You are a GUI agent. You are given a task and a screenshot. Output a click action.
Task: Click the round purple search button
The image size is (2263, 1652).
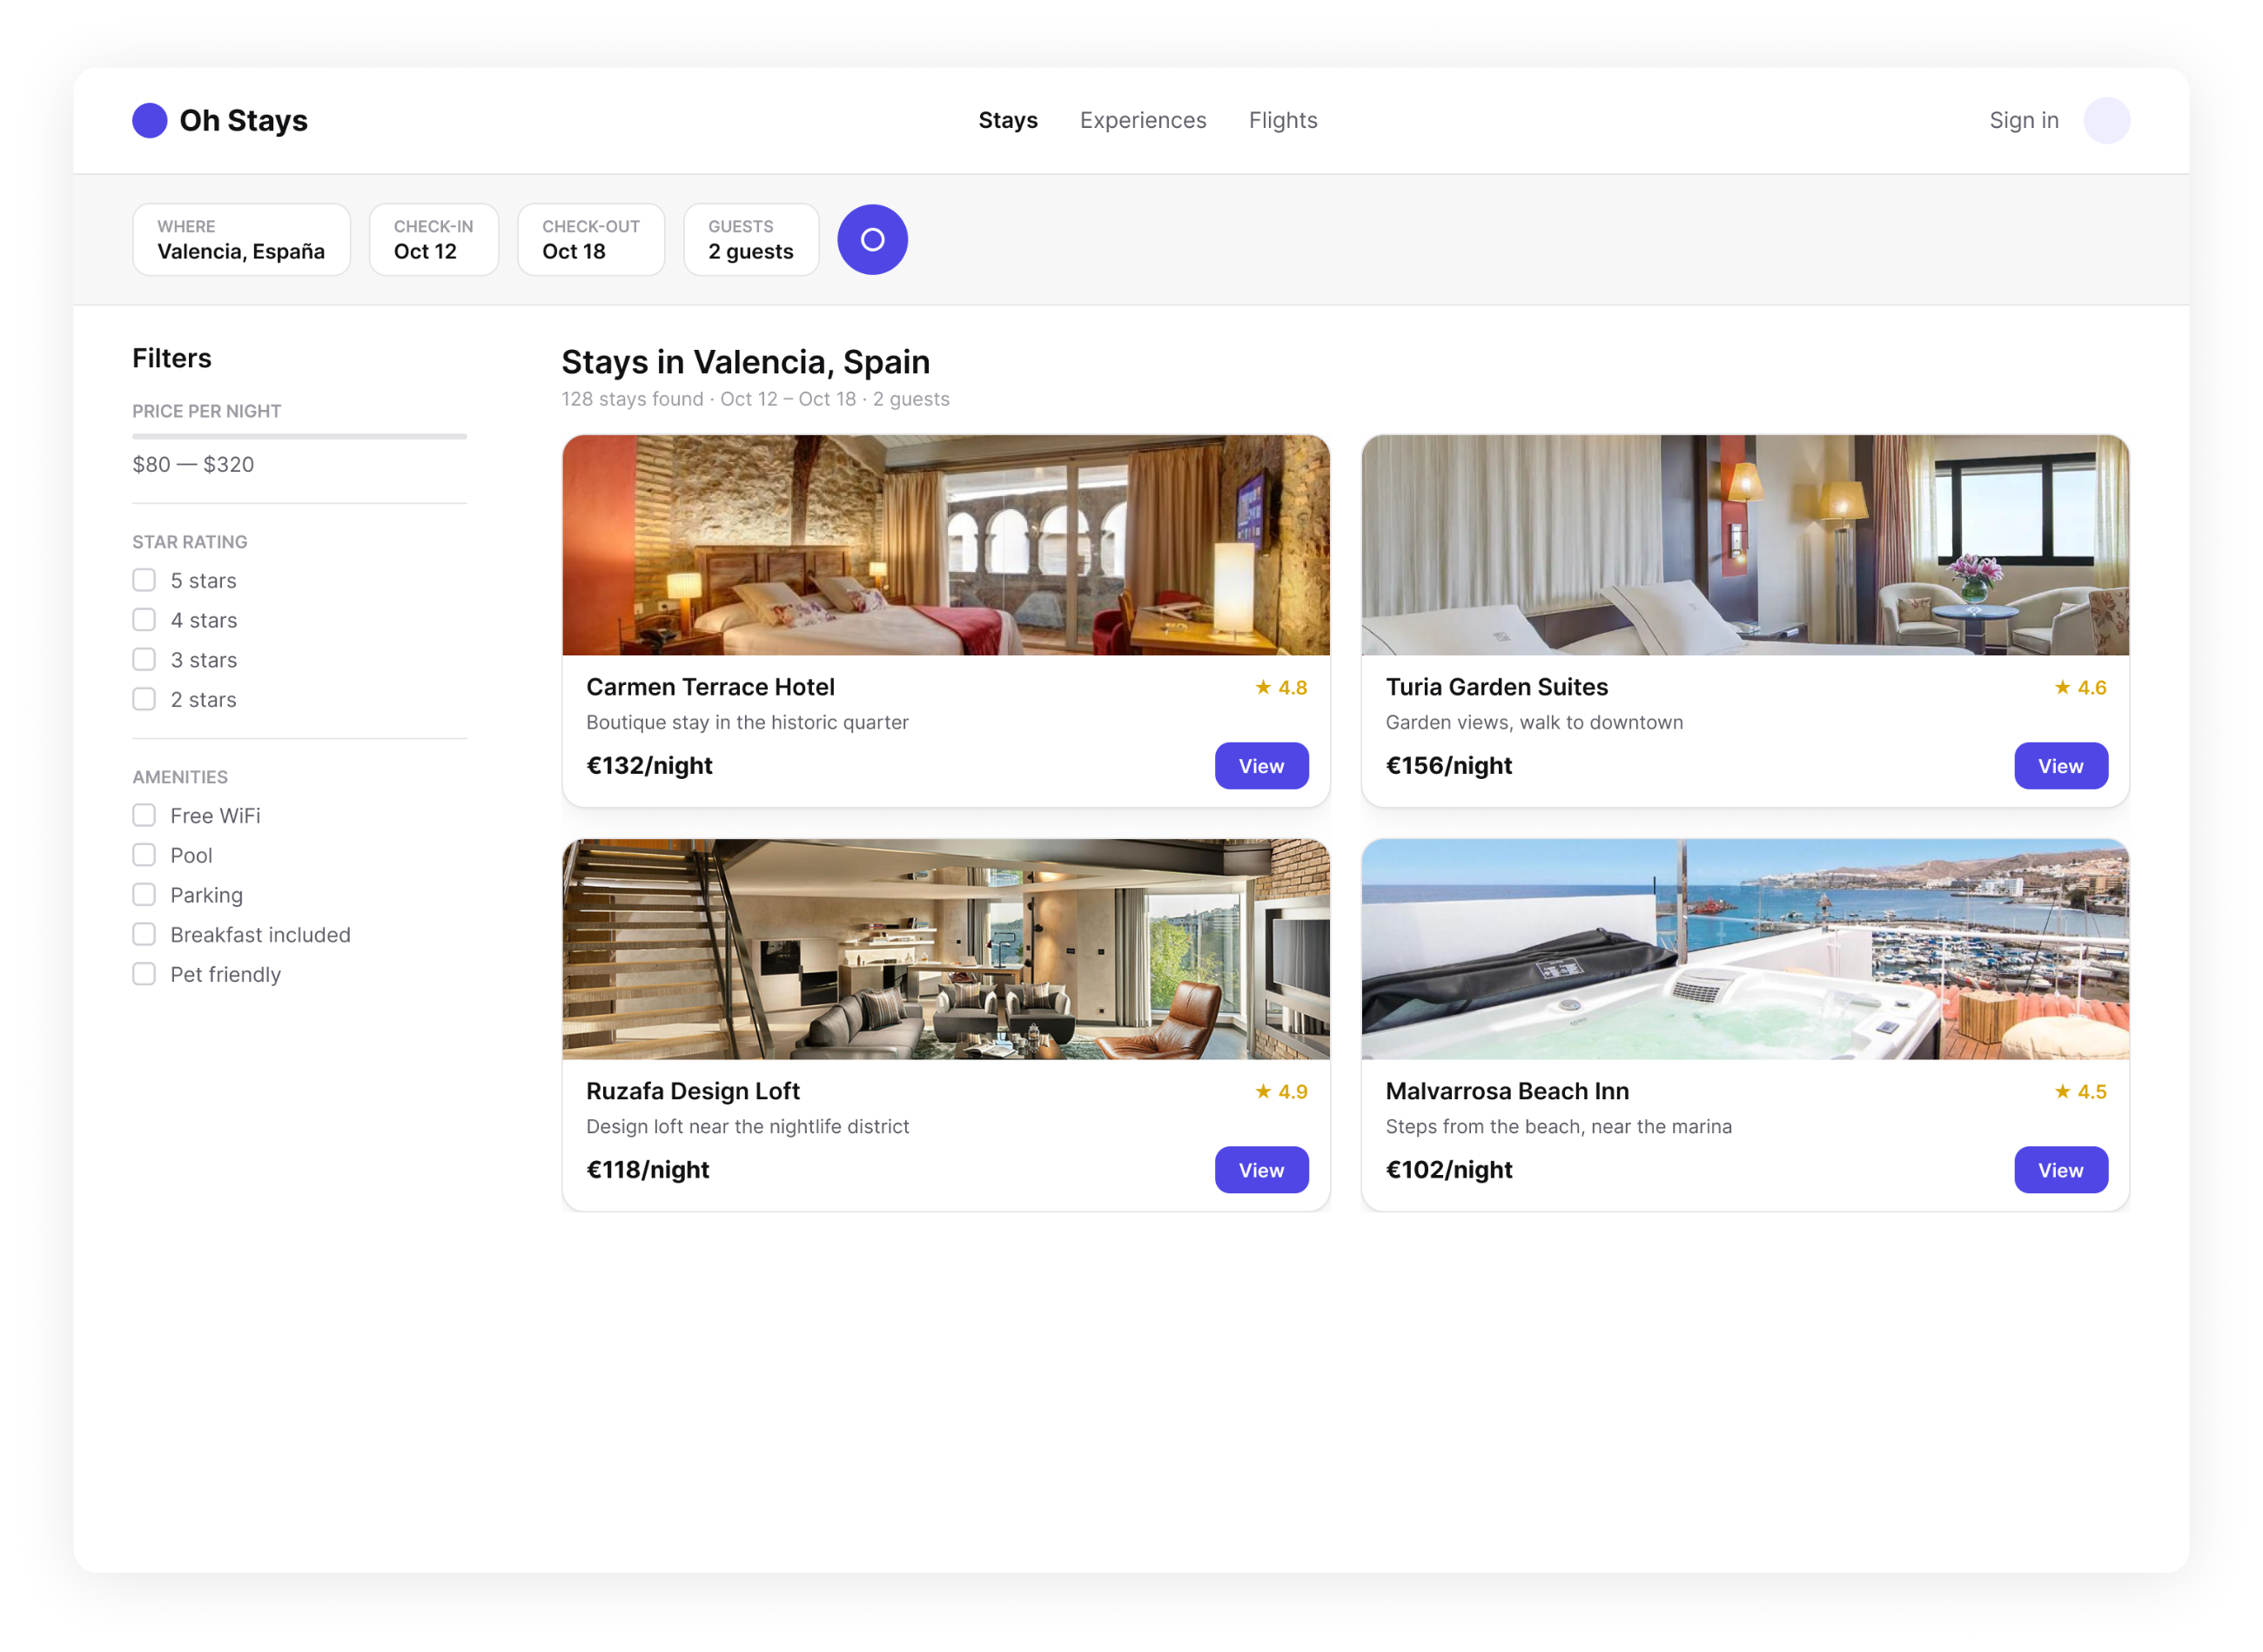872,240
